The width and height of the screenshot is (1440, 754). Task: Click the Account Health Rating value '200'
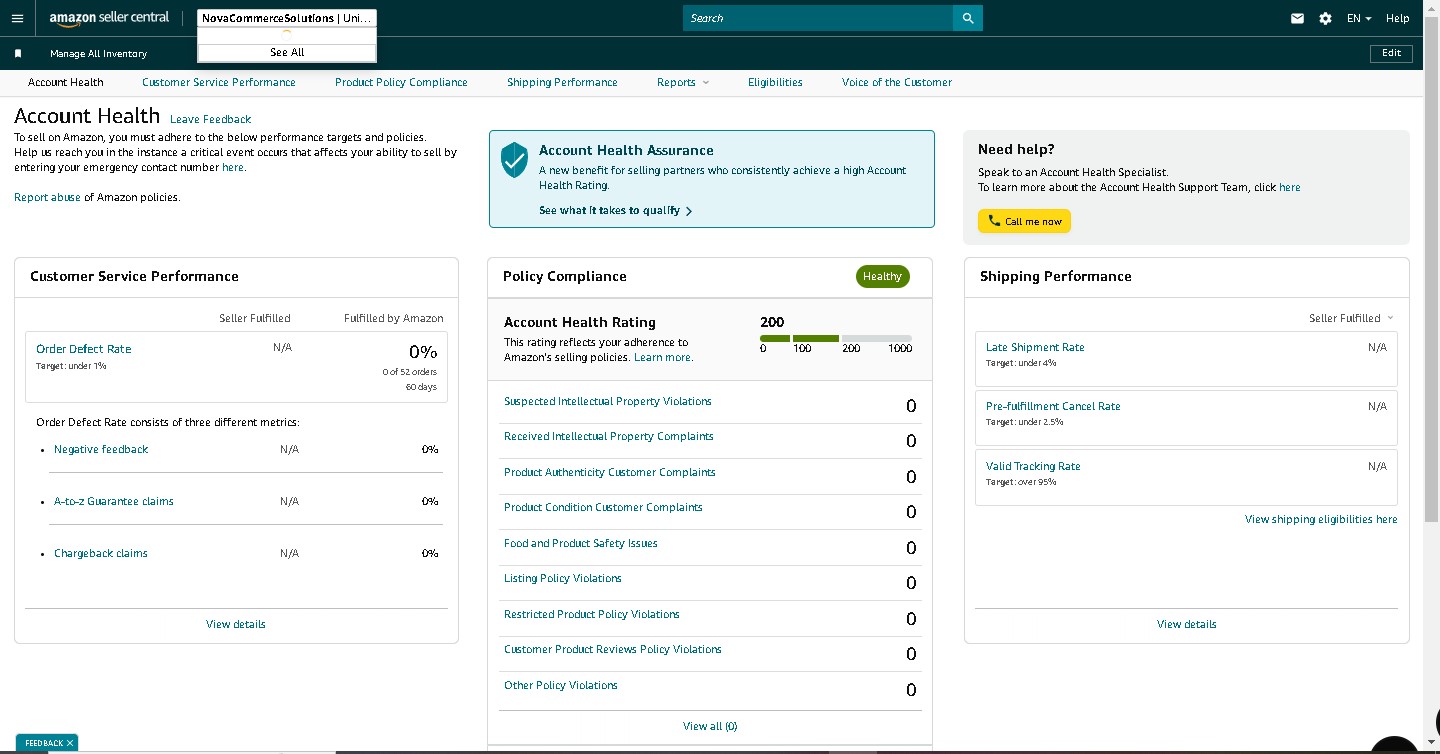coord(772,322)
